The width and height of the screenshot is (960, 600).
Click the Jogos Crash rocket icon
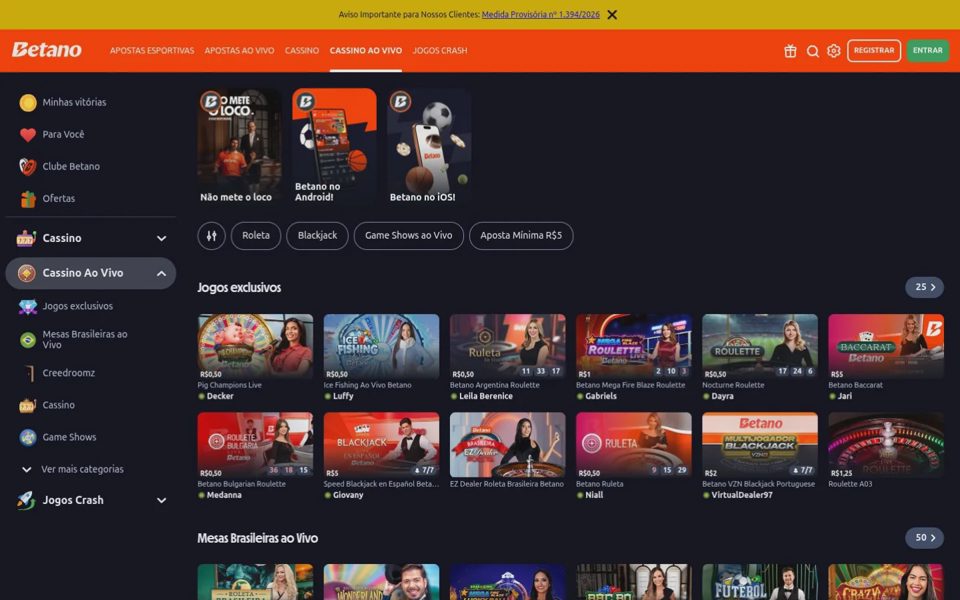click(x=26, y=500)
